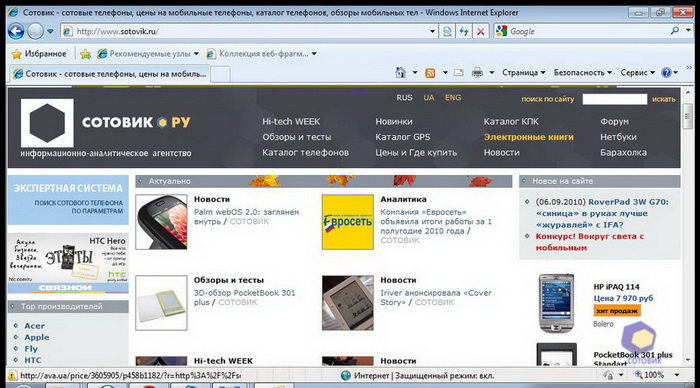The height and width of the screenshot is (388, 700).
Task: Click the Print icon
Action: pos(477,72)
